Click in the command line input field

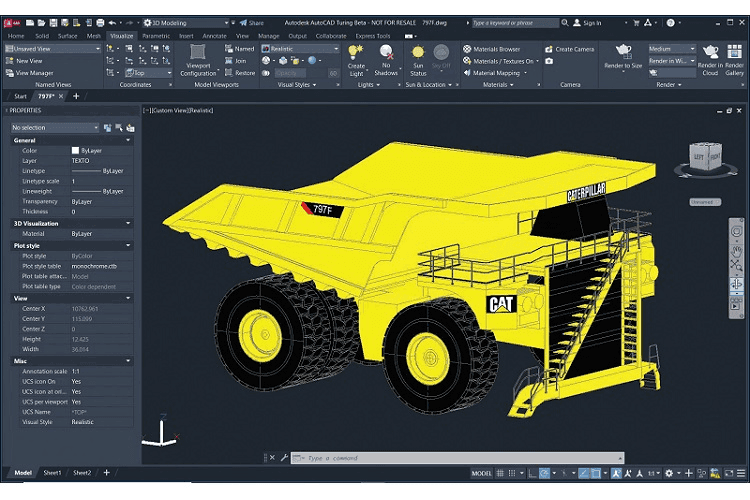coord(457,458)
